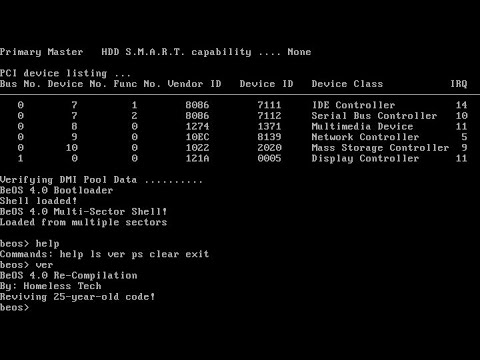
Task: Click "Serial Bus Controller" device class
Action: click(x=374, y=116)
